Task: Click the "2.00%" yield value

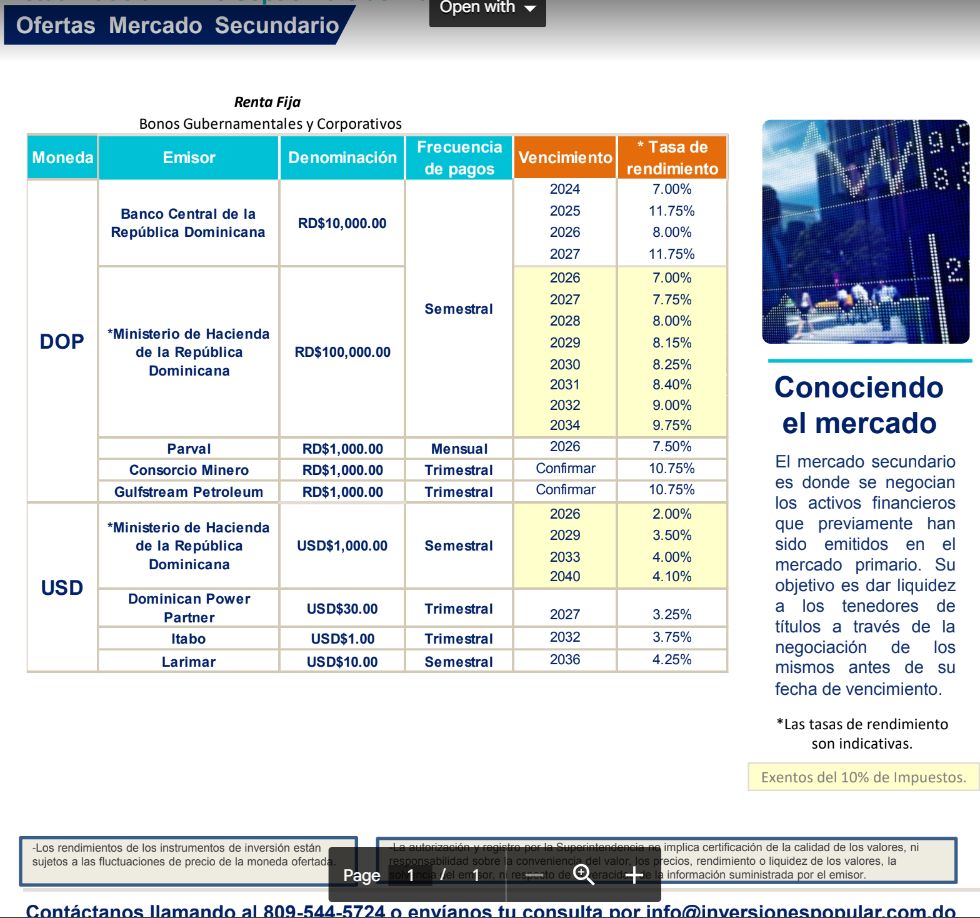Action: click(x=672, y=514)
